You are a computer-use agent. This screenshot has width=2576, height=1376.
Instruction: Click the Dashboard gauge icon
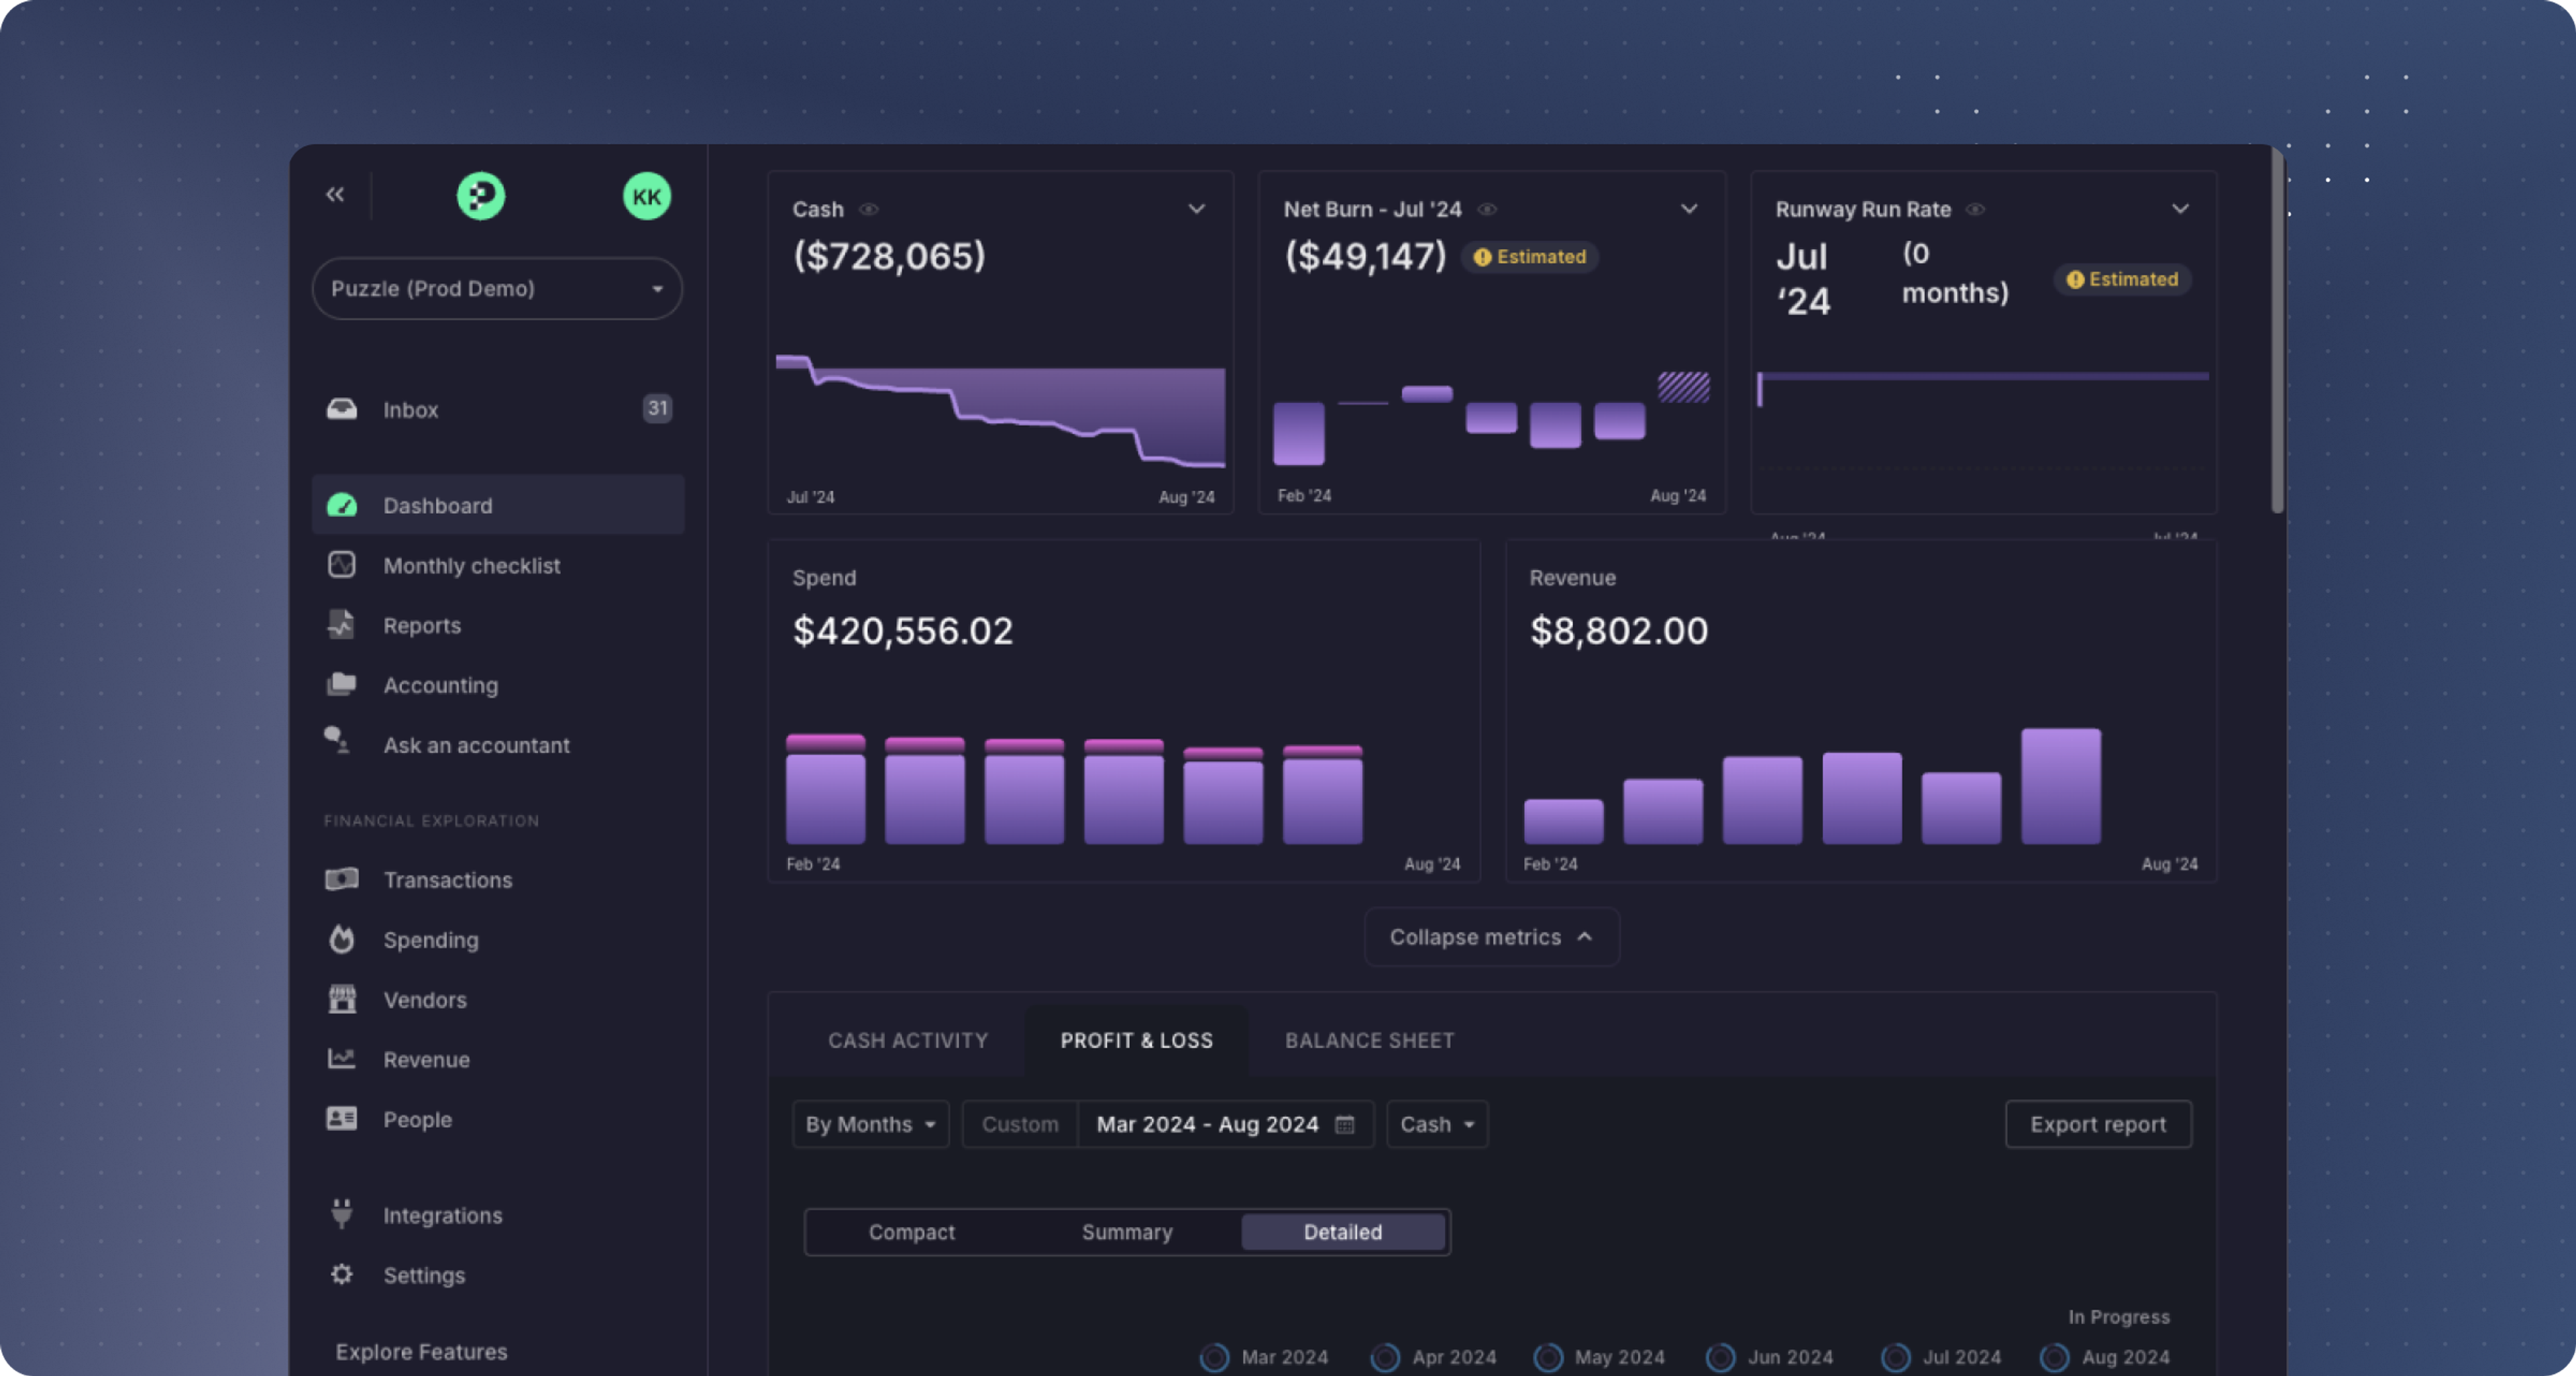342,505
